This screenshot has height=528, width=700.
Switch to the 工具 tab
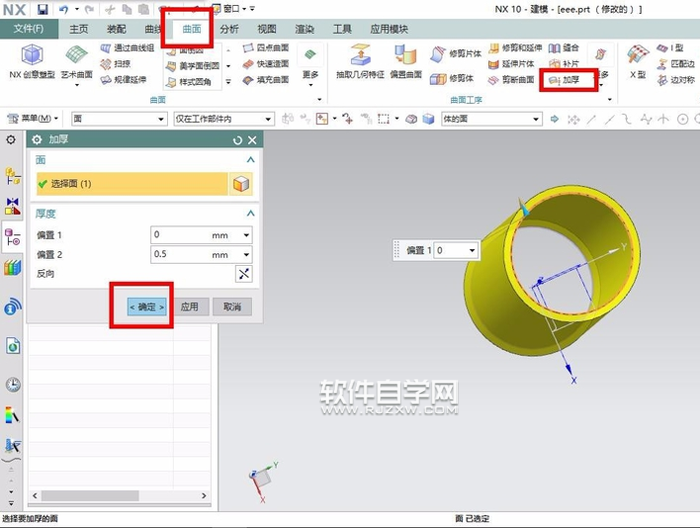[x=342, y=29]
